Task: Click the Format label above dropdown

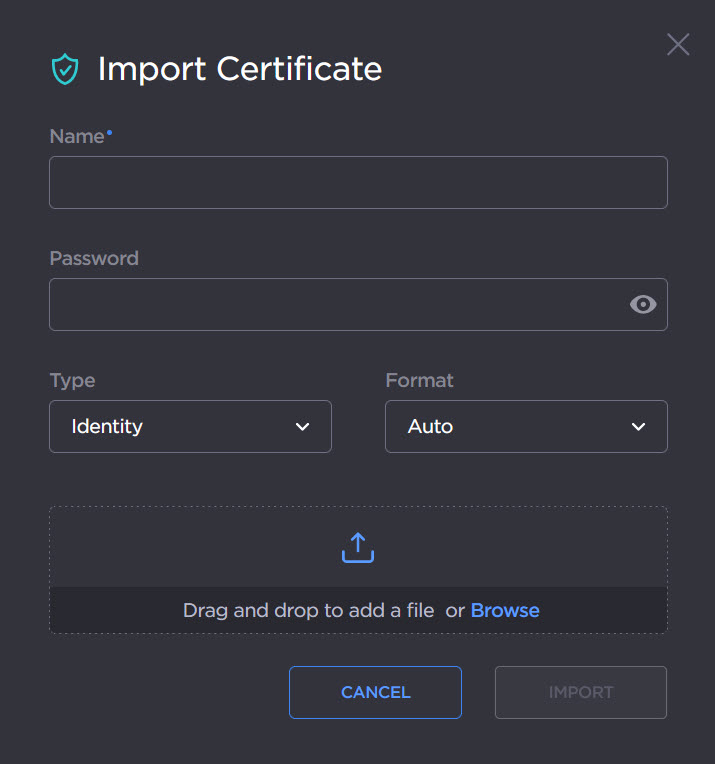Action: point(419,380)
